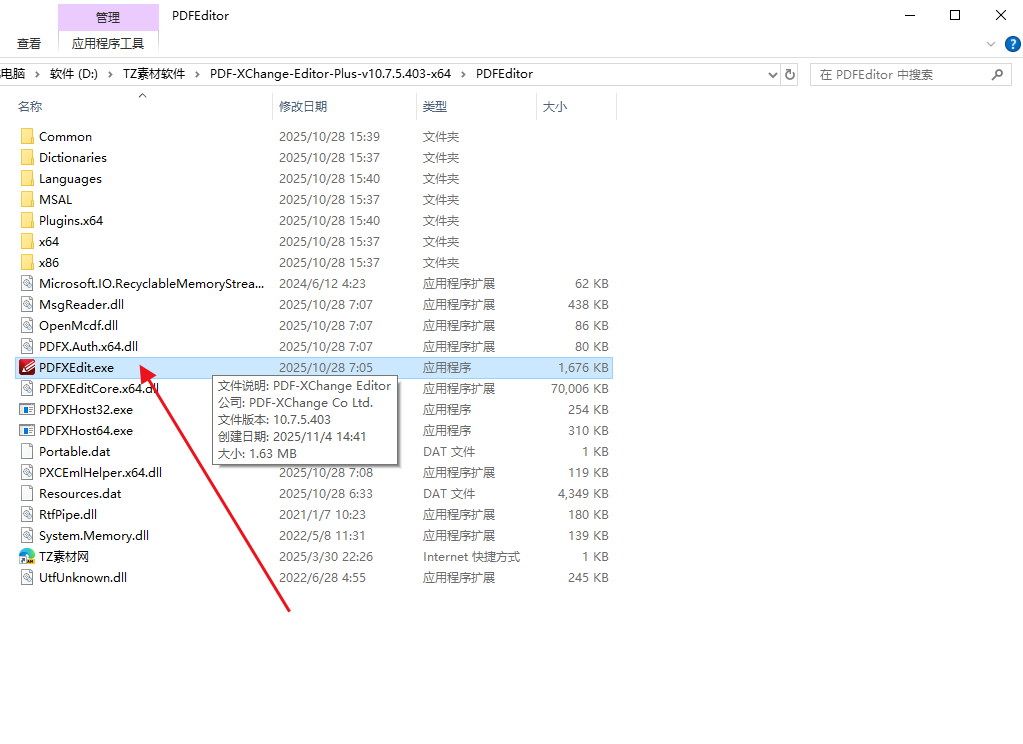Click the UtfUnknown.dll file icon

(x=27, y=578)
